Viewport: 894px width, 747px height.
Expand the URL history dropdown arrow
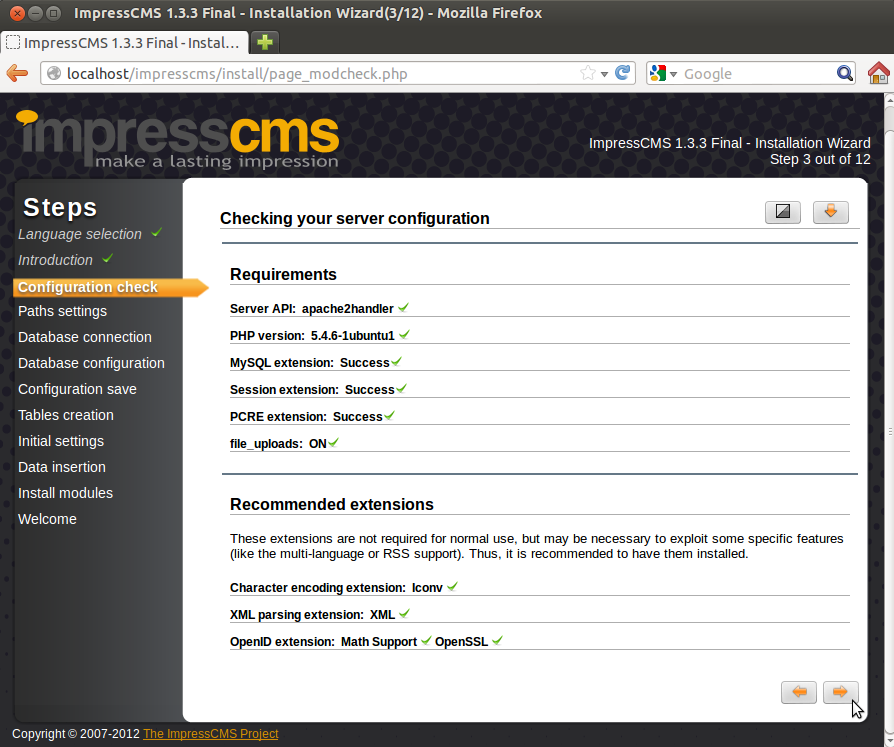pyautogui.click(x=605, y=73)
